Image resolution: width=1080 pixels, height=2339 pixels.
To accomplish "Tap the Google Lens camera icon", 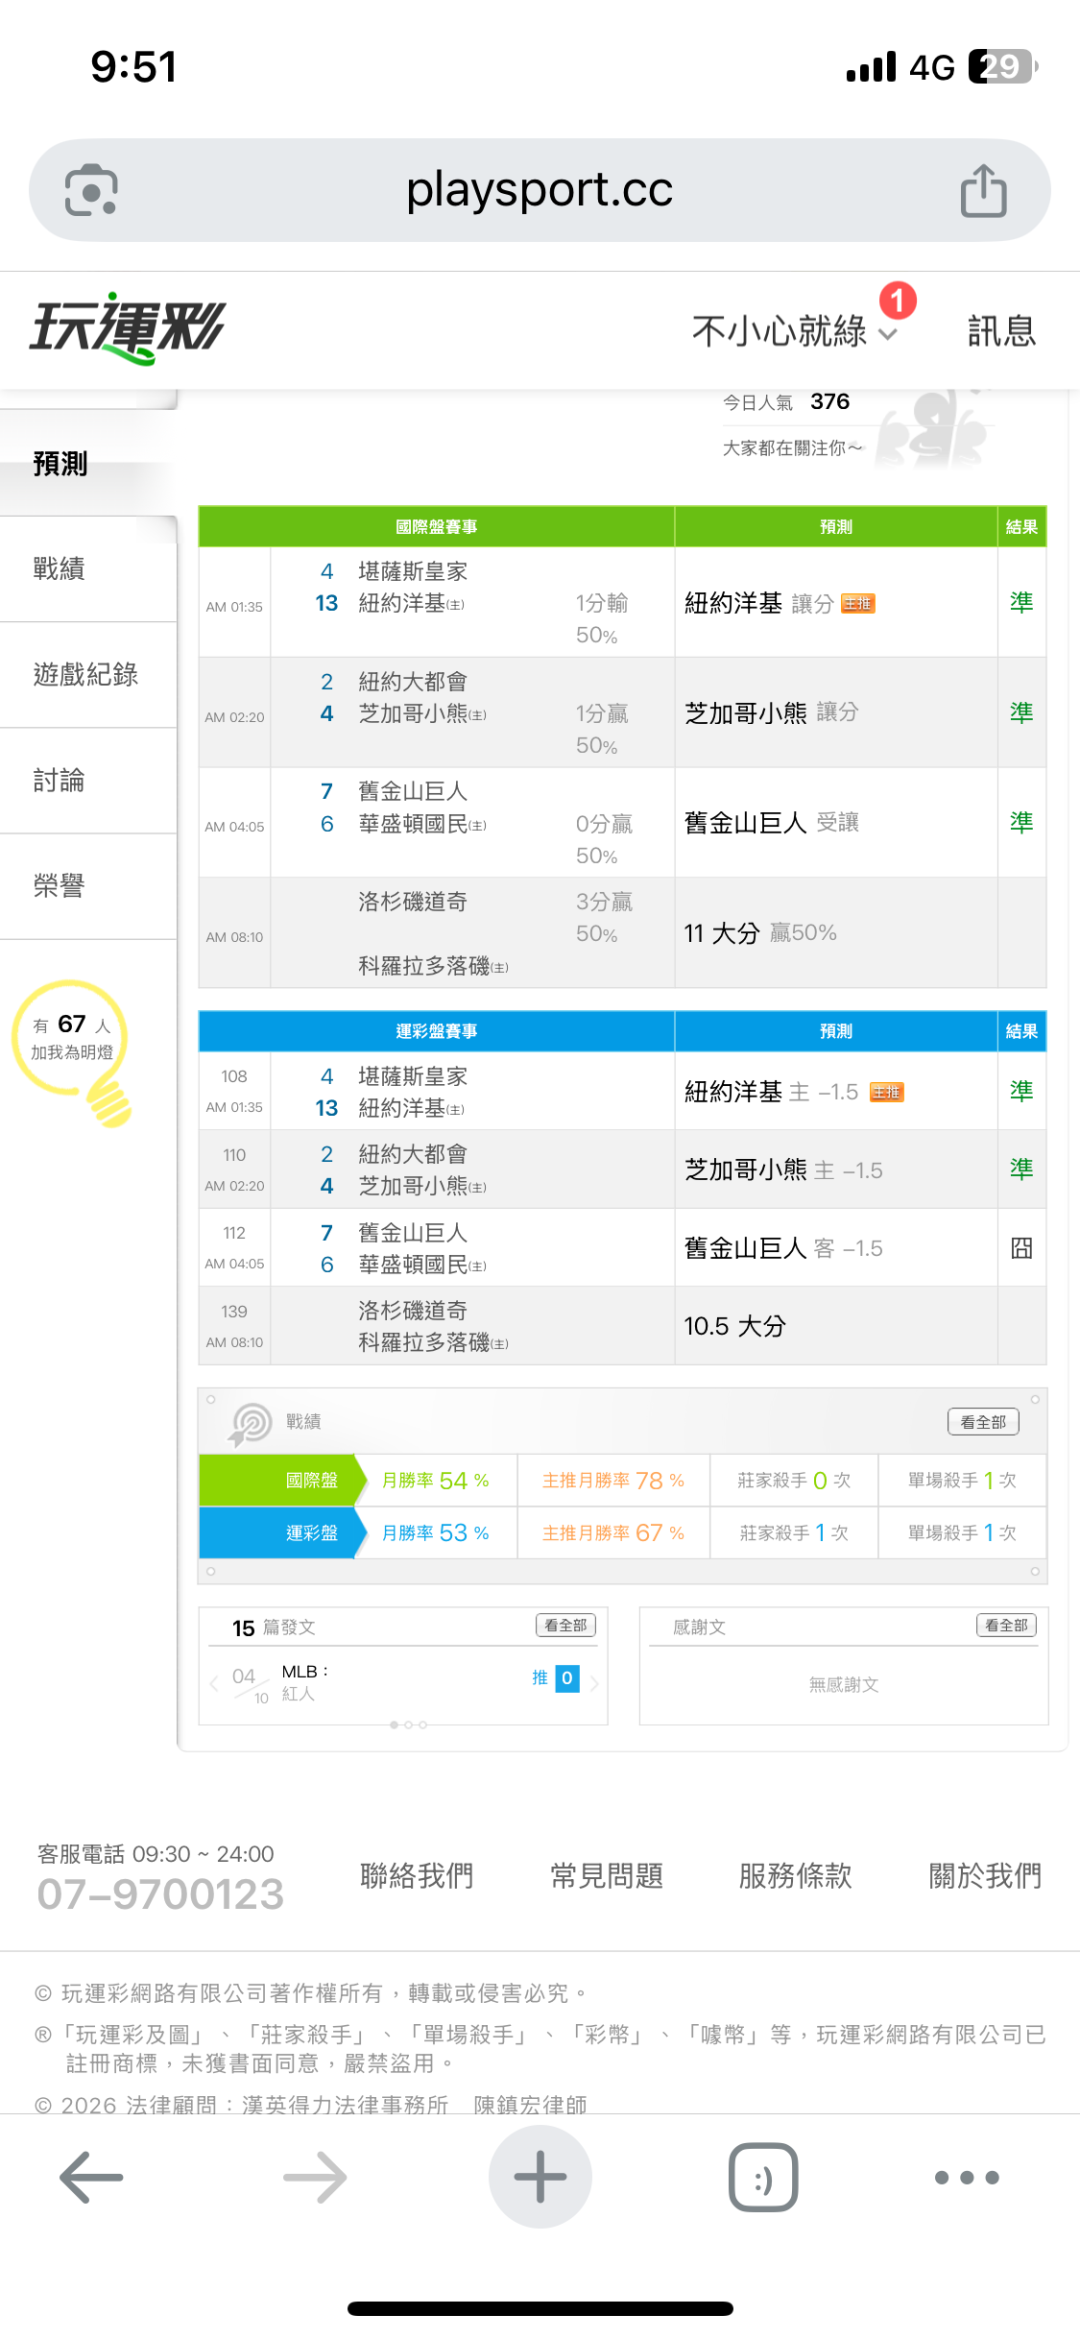I will 91,190.
